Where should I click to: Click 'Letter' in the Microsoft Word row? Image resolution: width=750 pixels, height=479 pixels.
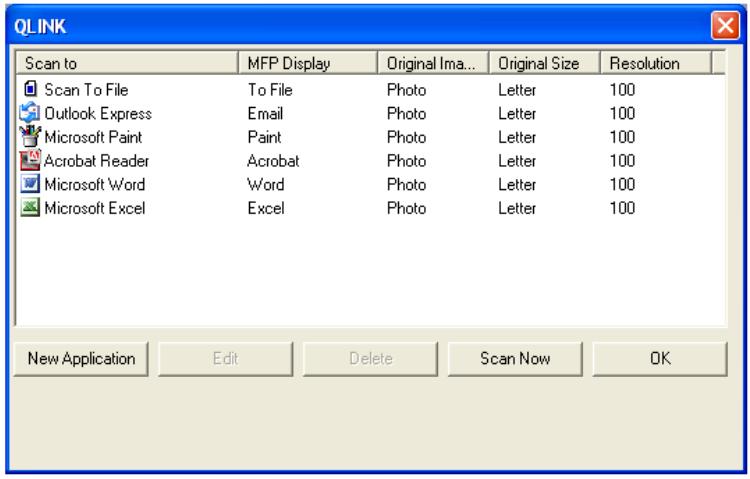click(x=517, y=184)
